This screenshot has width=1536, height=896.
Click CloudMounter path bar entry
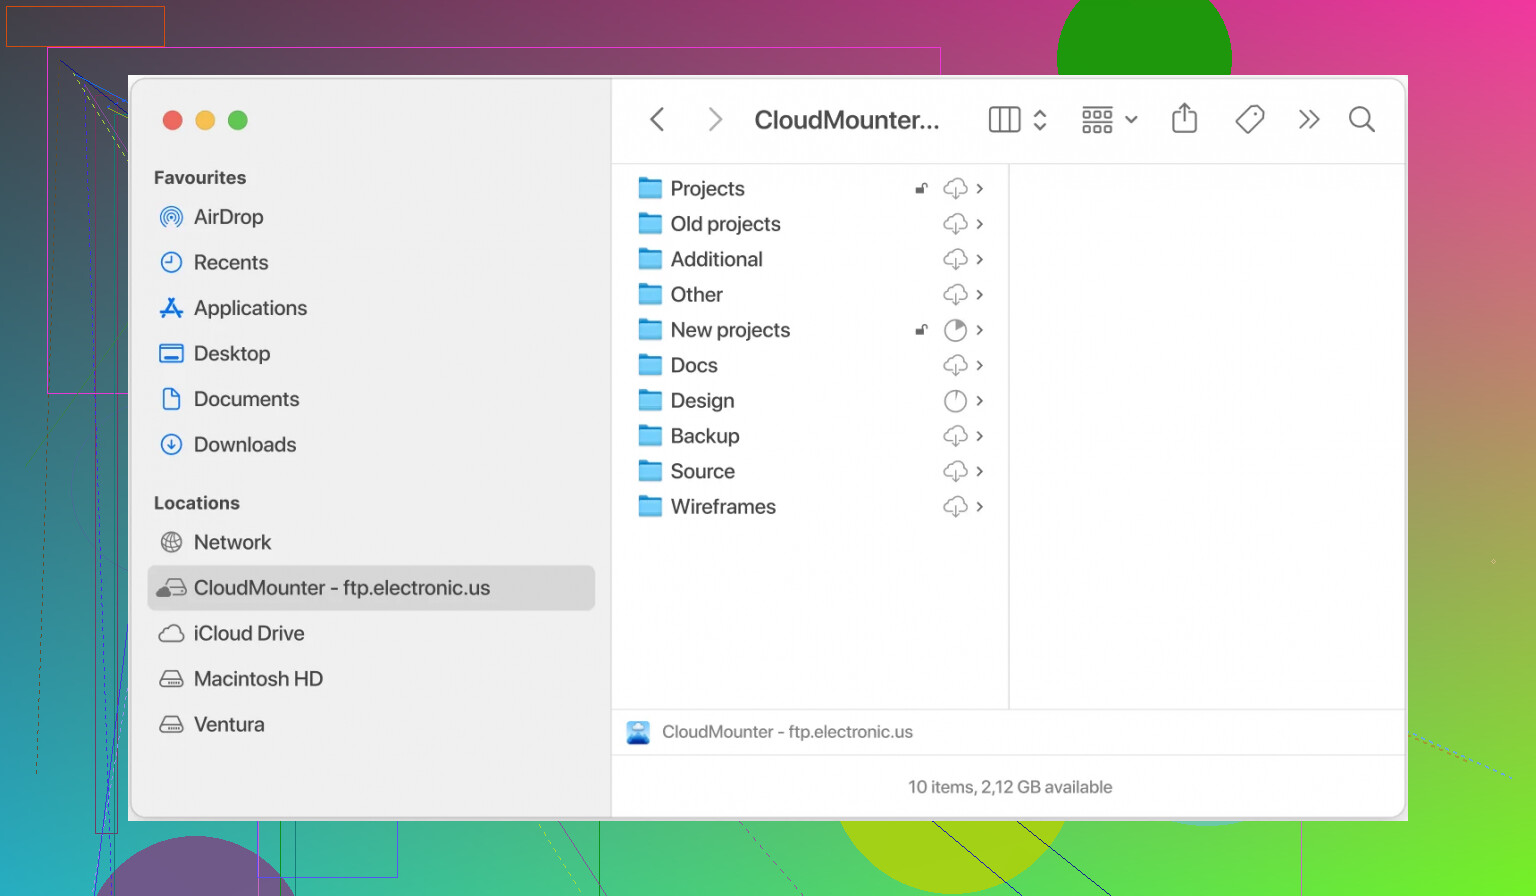(x=770, y=732)
